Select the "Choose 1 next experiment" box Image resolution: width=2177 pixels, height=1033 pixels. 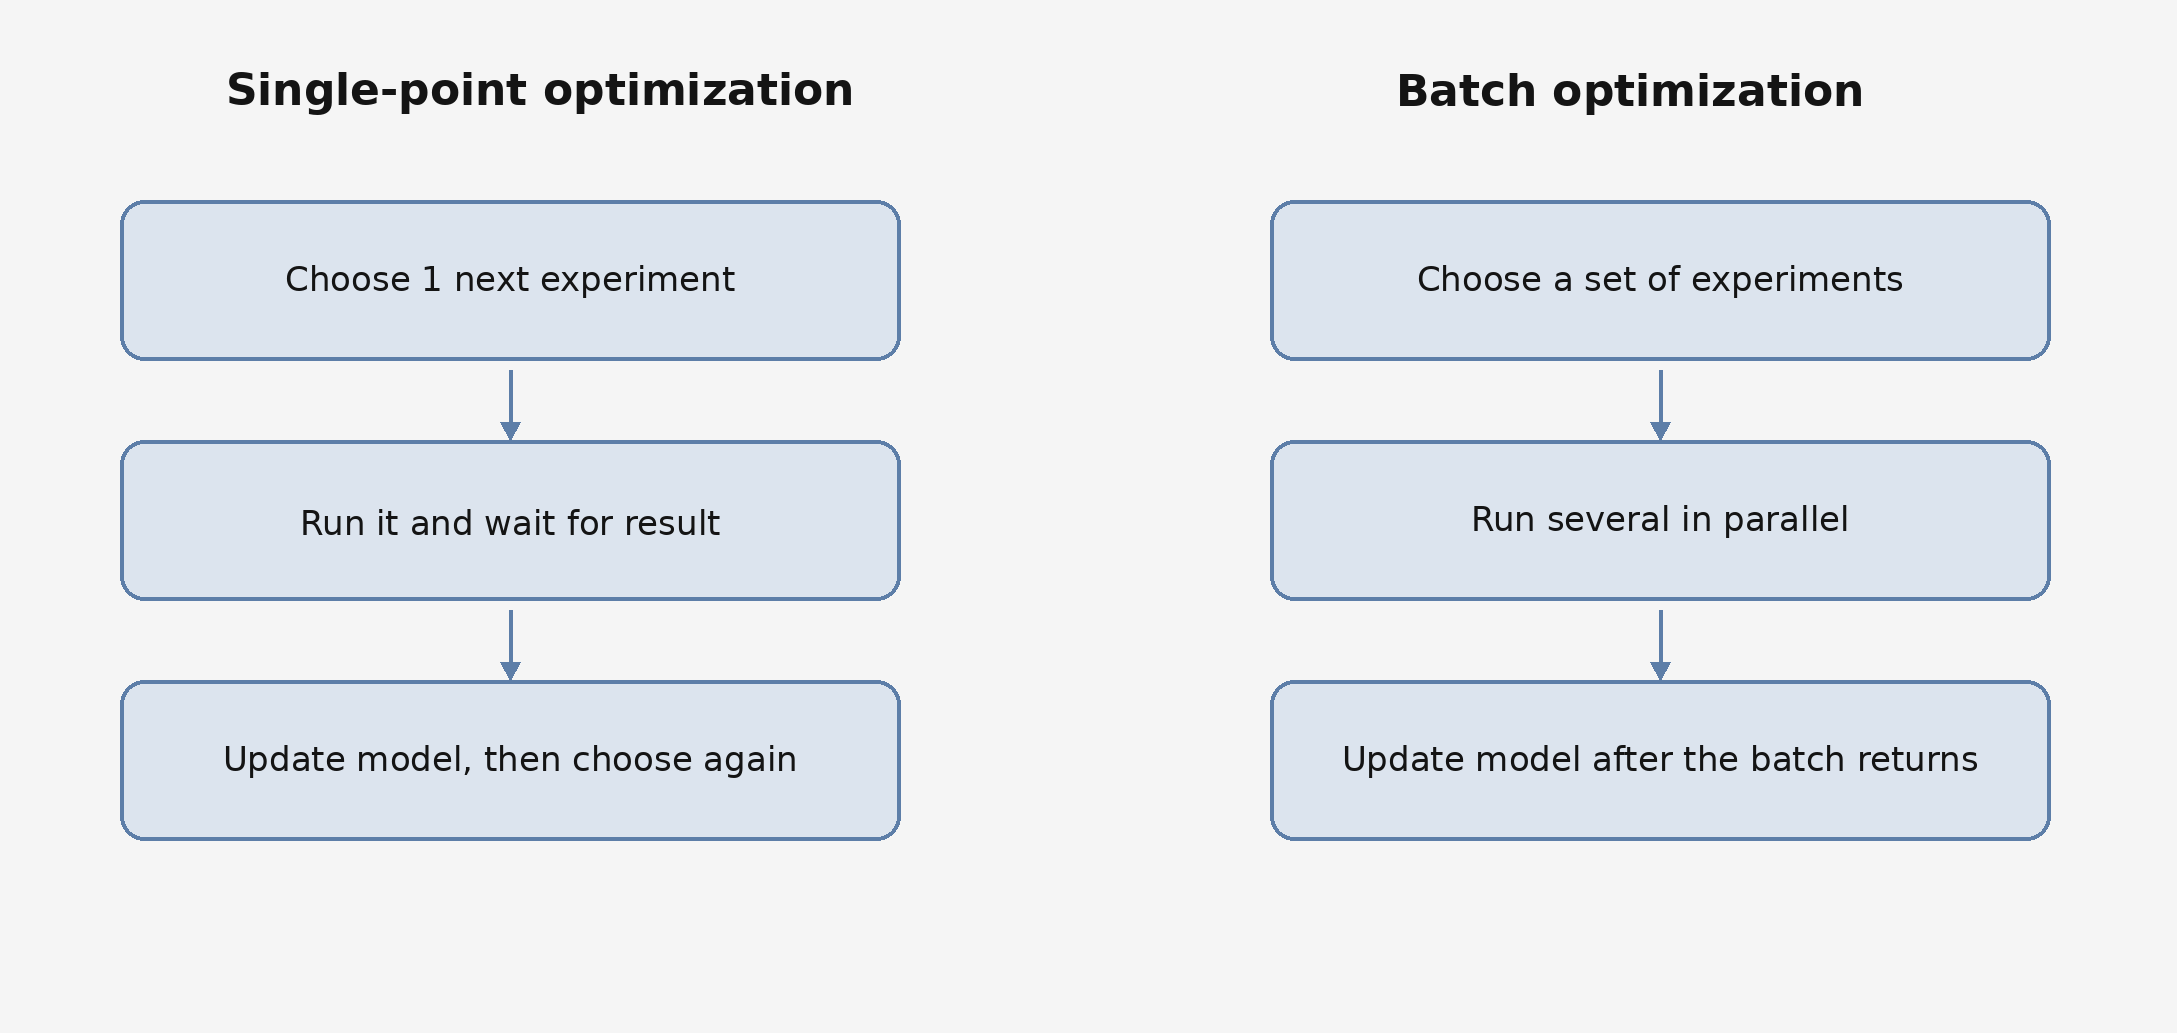tap(510, 280)
